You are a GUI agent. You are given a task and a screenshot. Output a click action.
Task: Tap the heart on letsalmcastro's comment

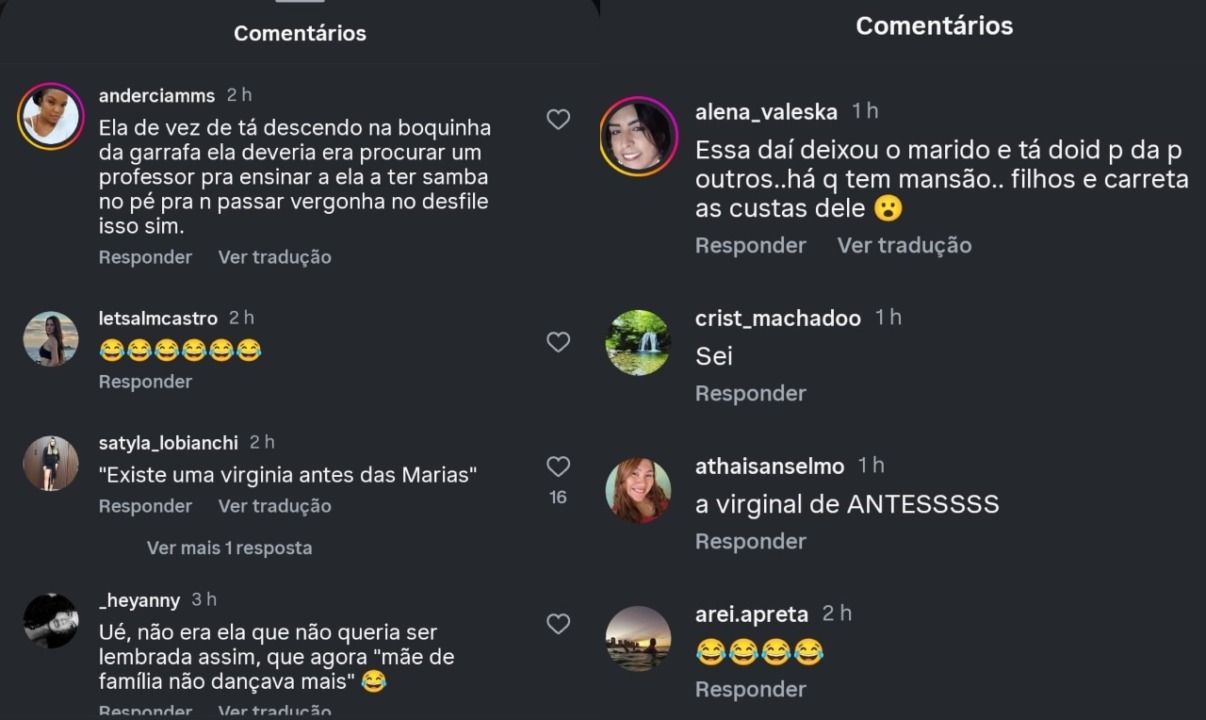pos(558,342)
